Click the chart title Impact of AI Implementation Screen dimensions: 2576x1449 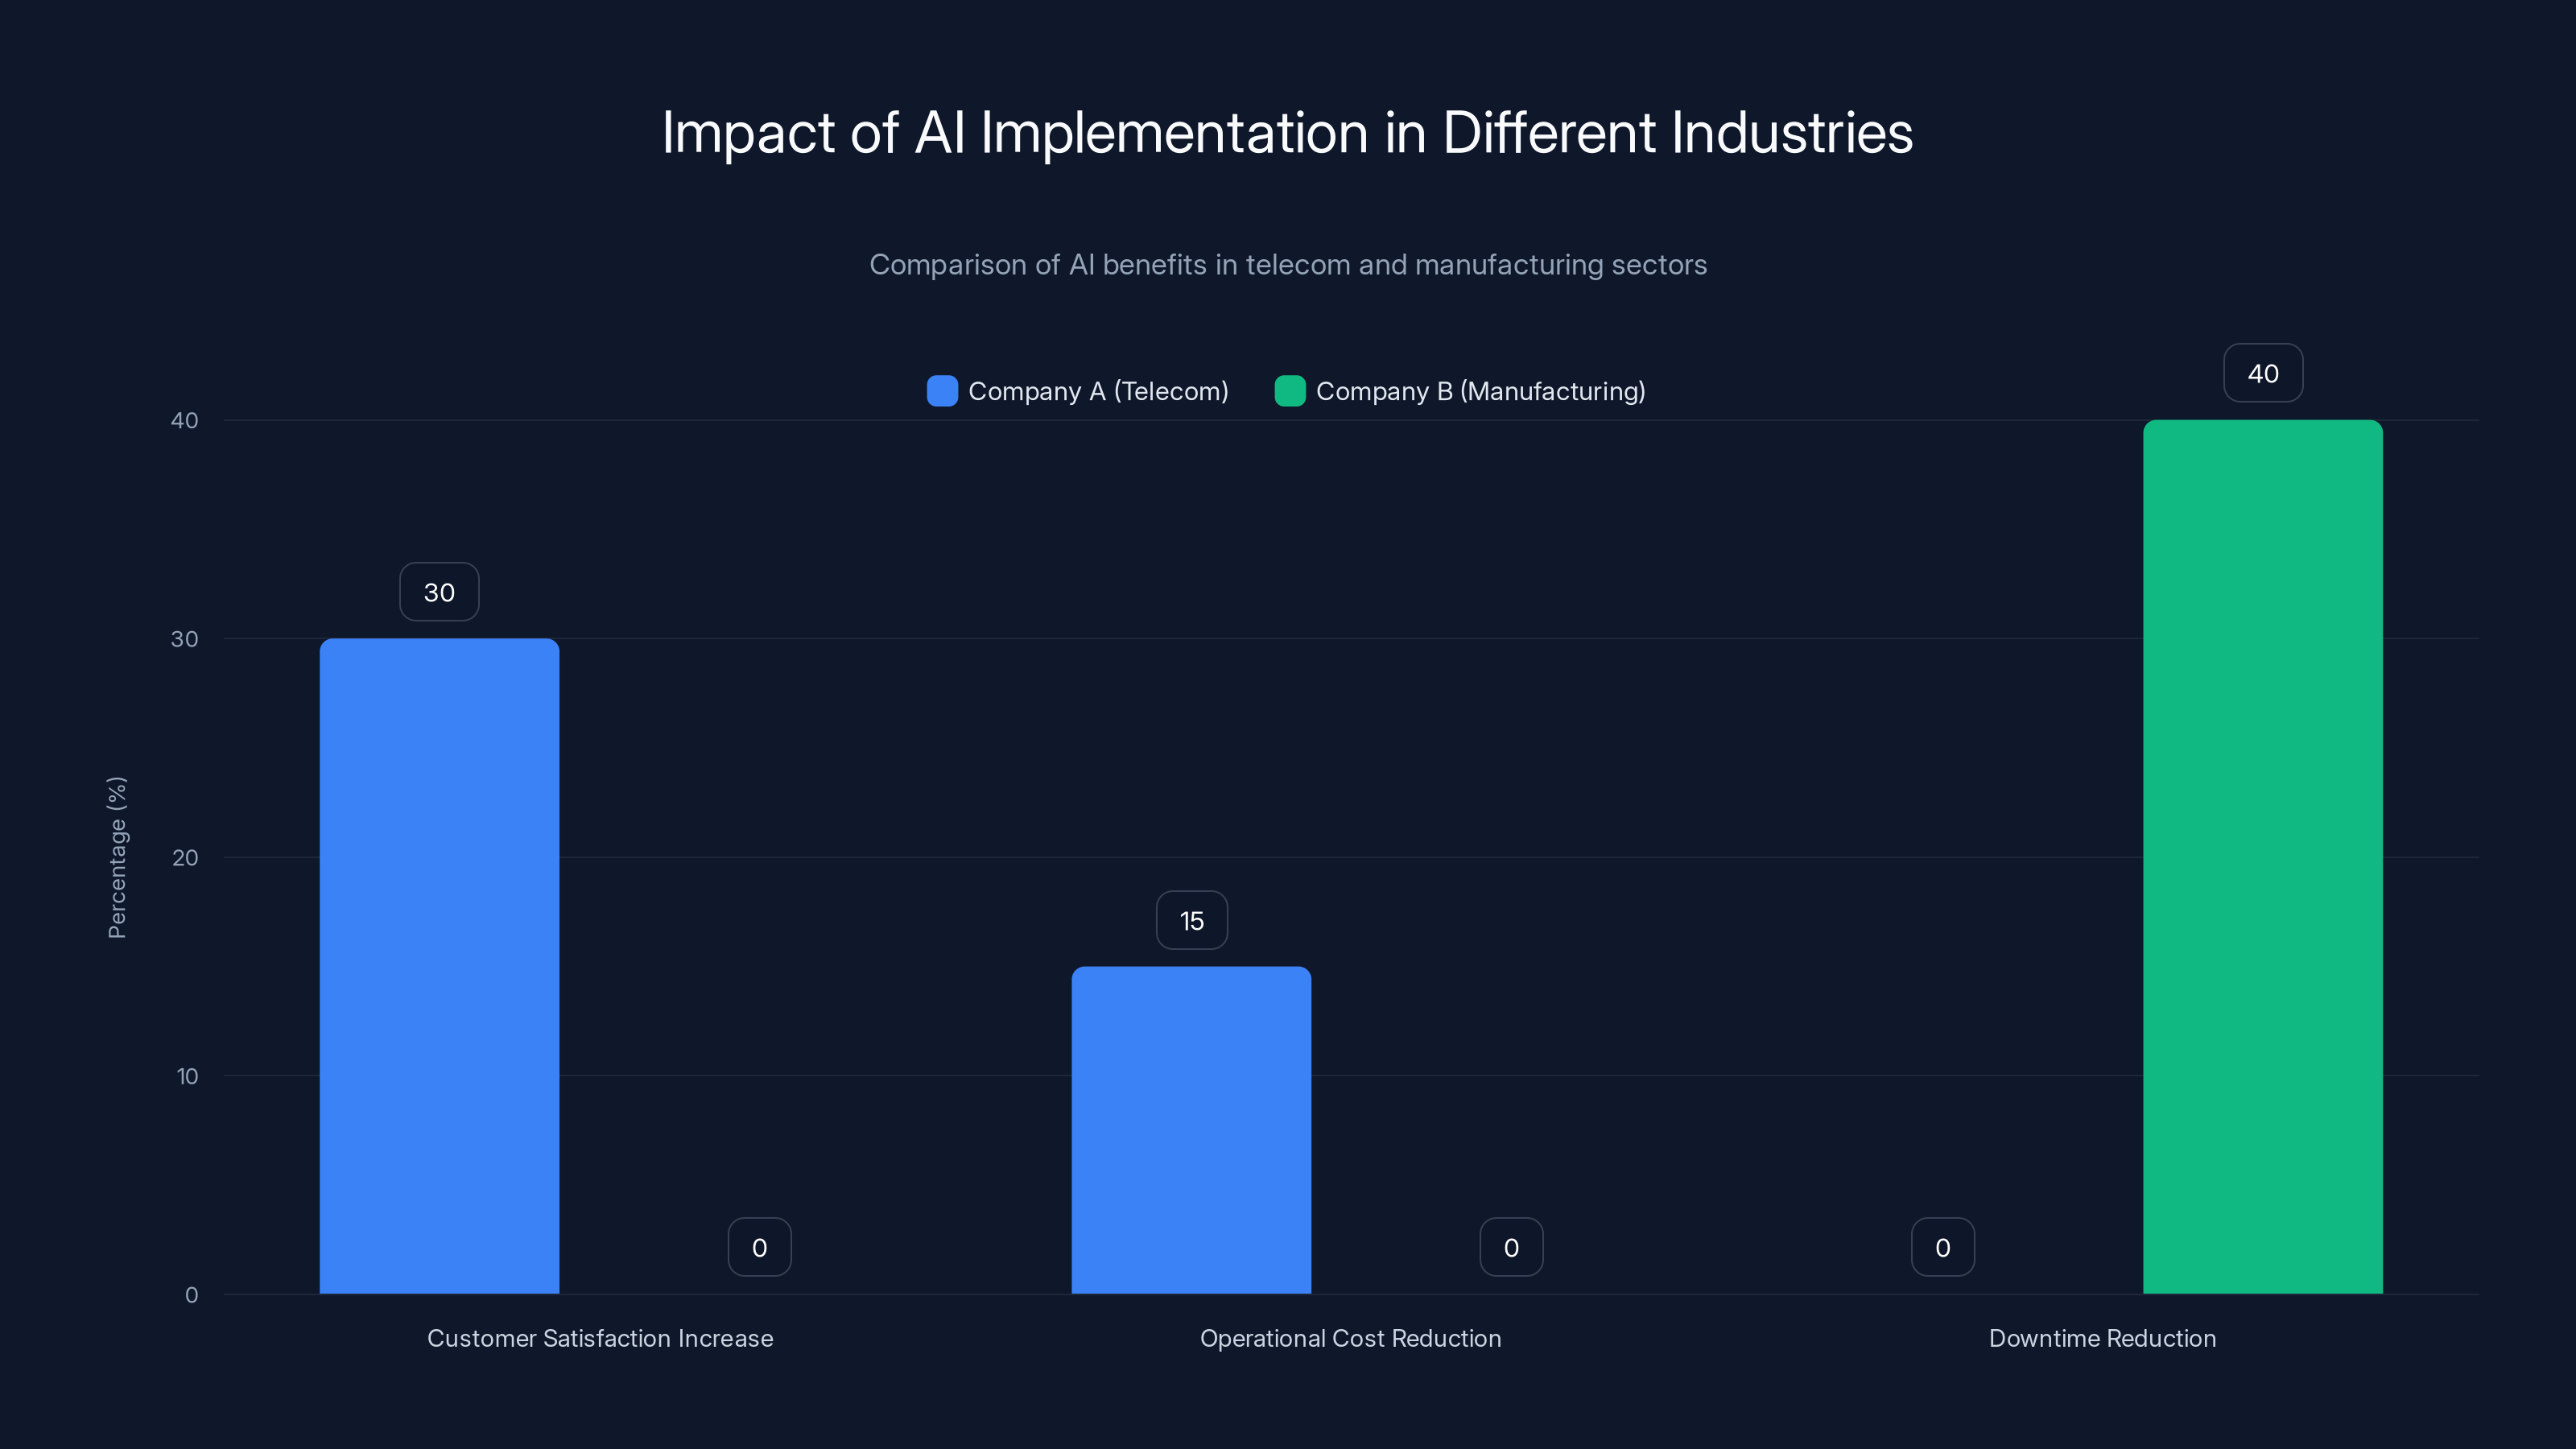click(1288, 132)
